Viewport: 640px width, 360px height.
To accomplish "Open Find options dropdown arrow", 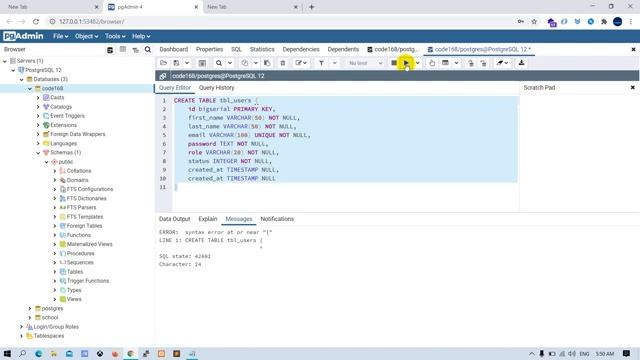I will (x=230, y=63).
